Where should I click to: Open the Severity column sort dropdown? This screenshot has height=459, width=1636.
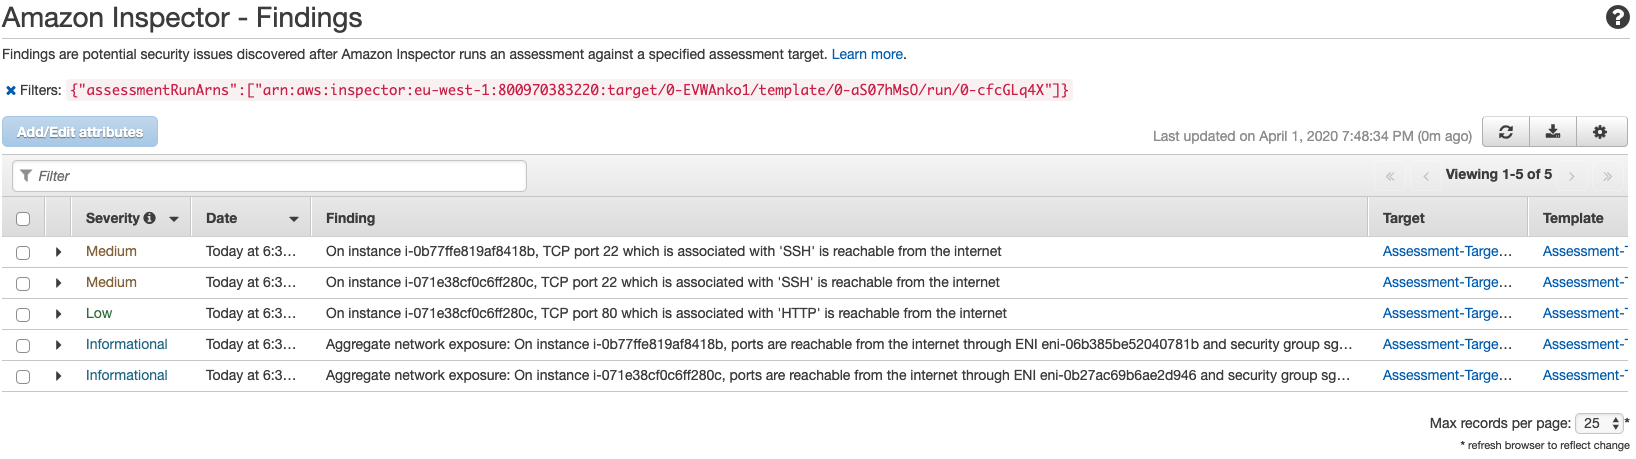(x=174, y=219)
